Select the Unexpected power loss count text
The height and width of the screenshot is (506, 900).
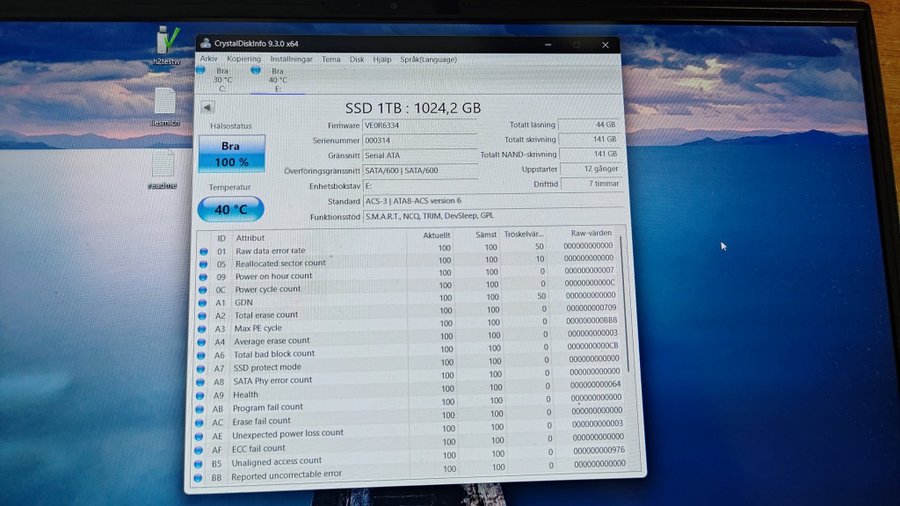coord(288,434)
